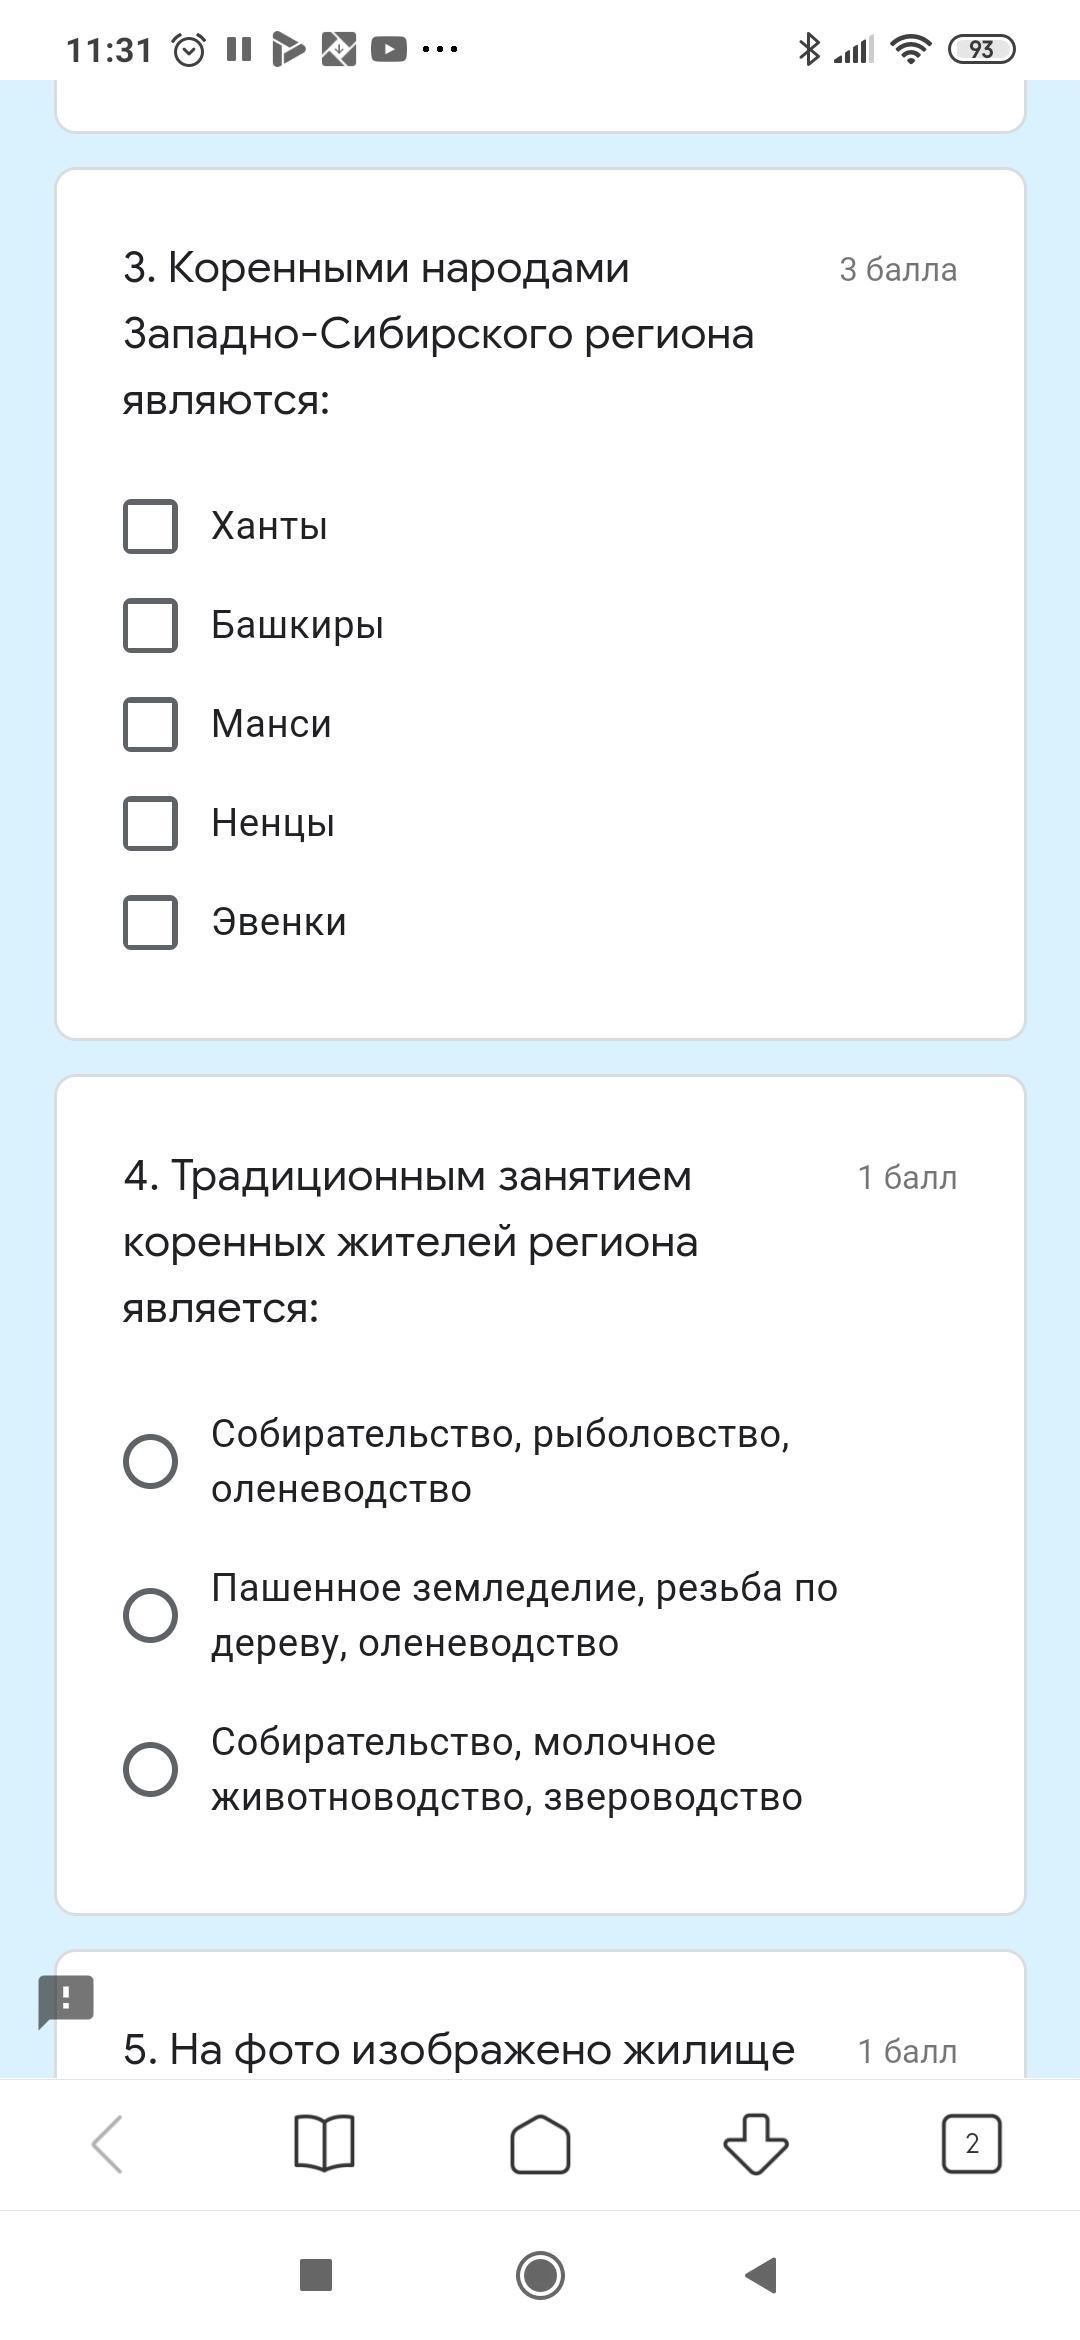Screen dimensions: 1080x2340
Task: Select Собирательство, молочное животноводство option
Action: [150, 1769]
